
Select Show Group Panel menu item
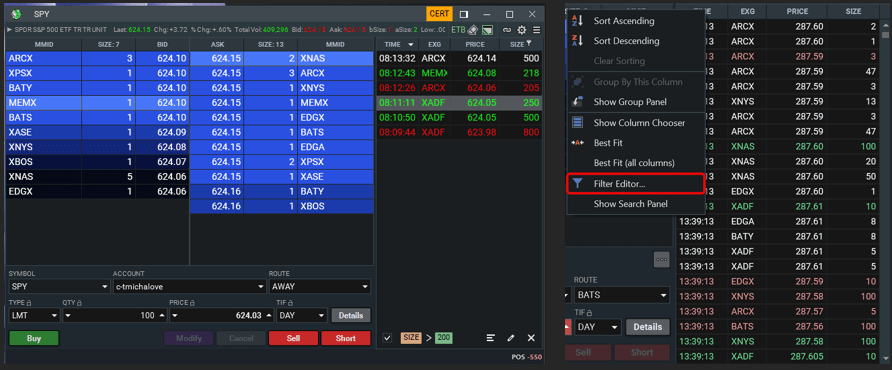630,102
